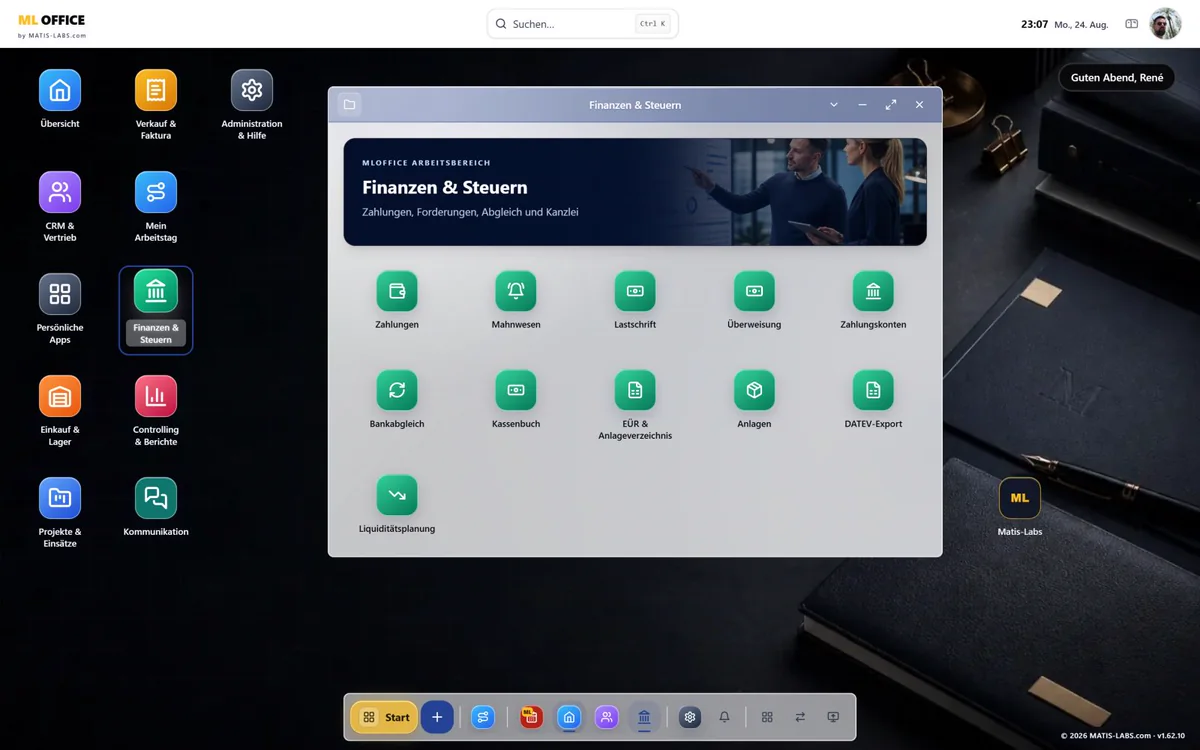Open the Übersicht desktop icon
Viewport: 1200px width, 750px height.
coord(60,90)
